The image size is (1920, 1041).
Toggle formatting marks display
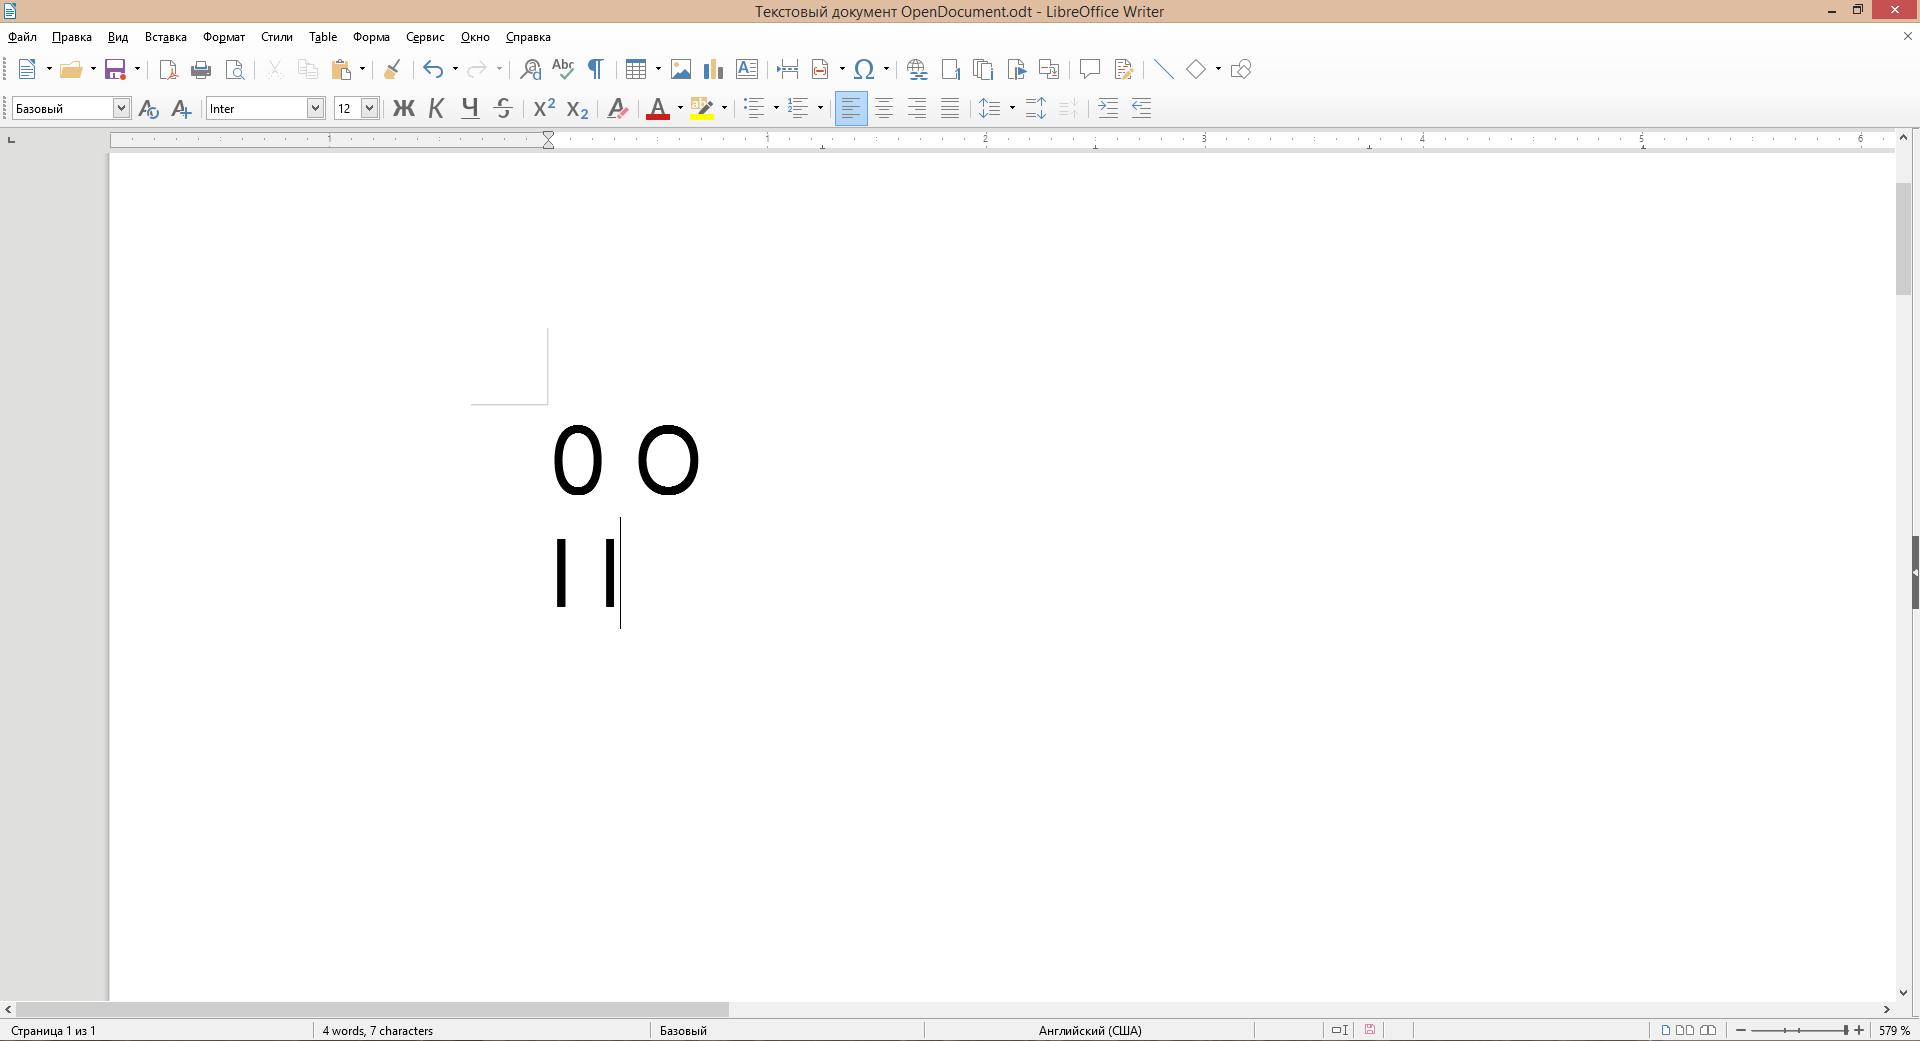tap(596, 69)
